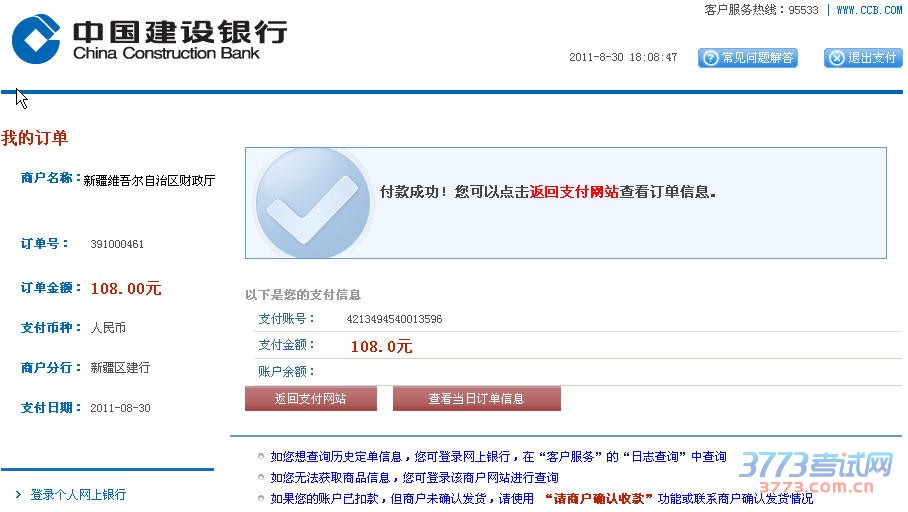The width and height of the screenshot is (908, 512).
Task: Click the blue CCB logo emblem
Action: [x=36, y=39]
